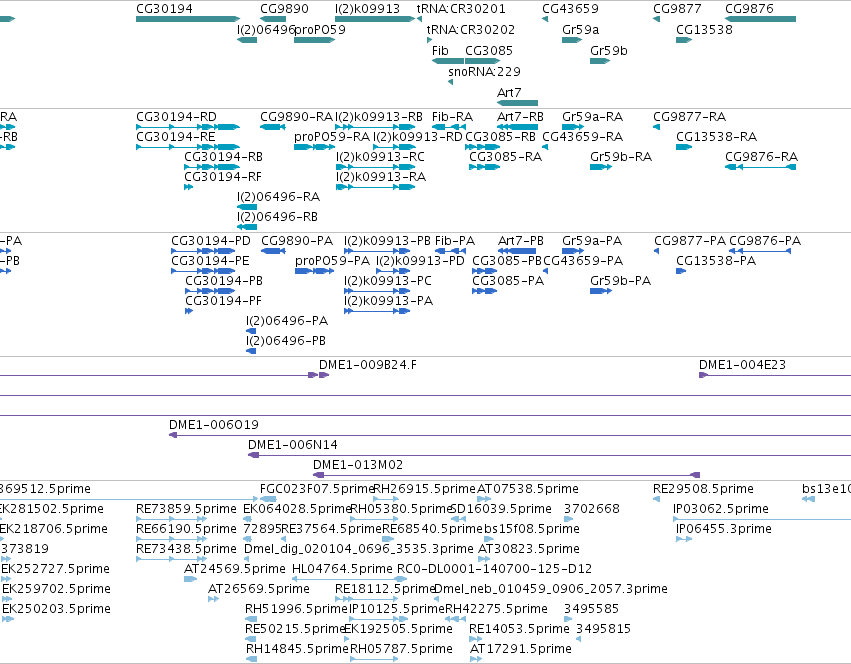Click the DME1-013M02 purple BAC line
Screen dimensions: 851x664
pyautogui.click(x=506, y=475)
